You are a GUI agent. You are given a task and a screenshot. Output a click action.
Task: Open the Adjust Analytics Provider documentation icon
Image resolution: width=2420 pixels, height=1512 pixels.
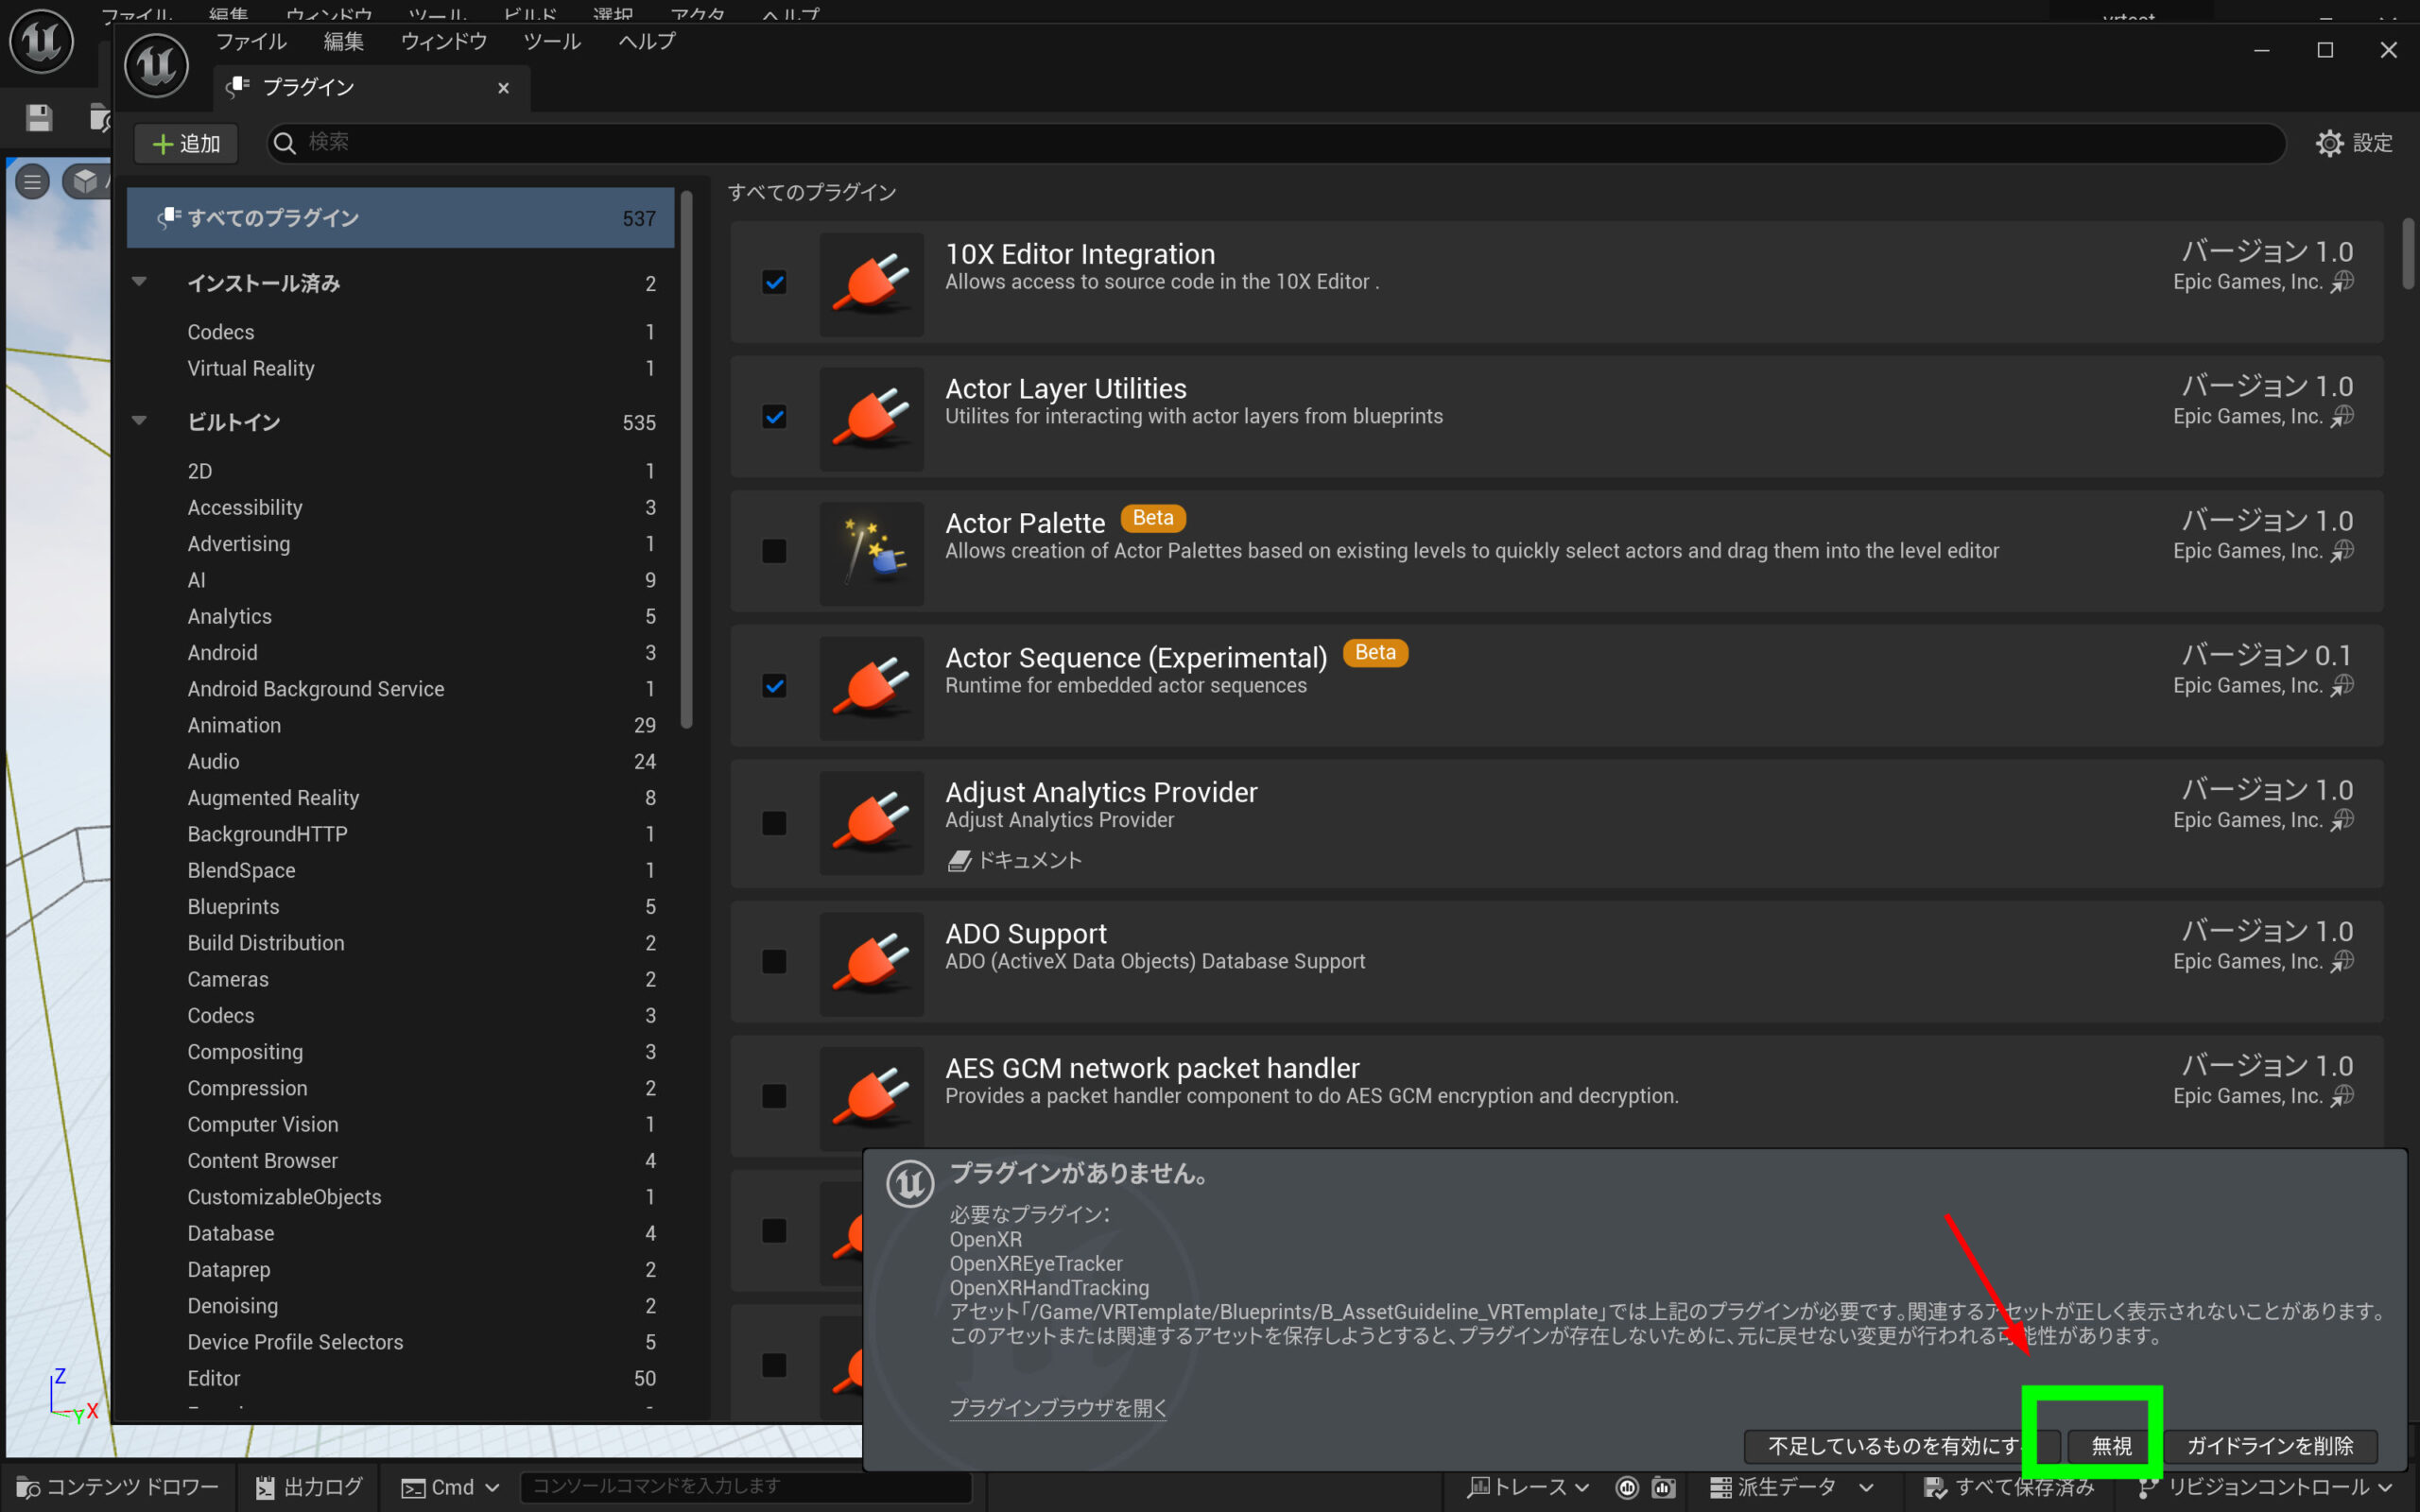[960, 861]
